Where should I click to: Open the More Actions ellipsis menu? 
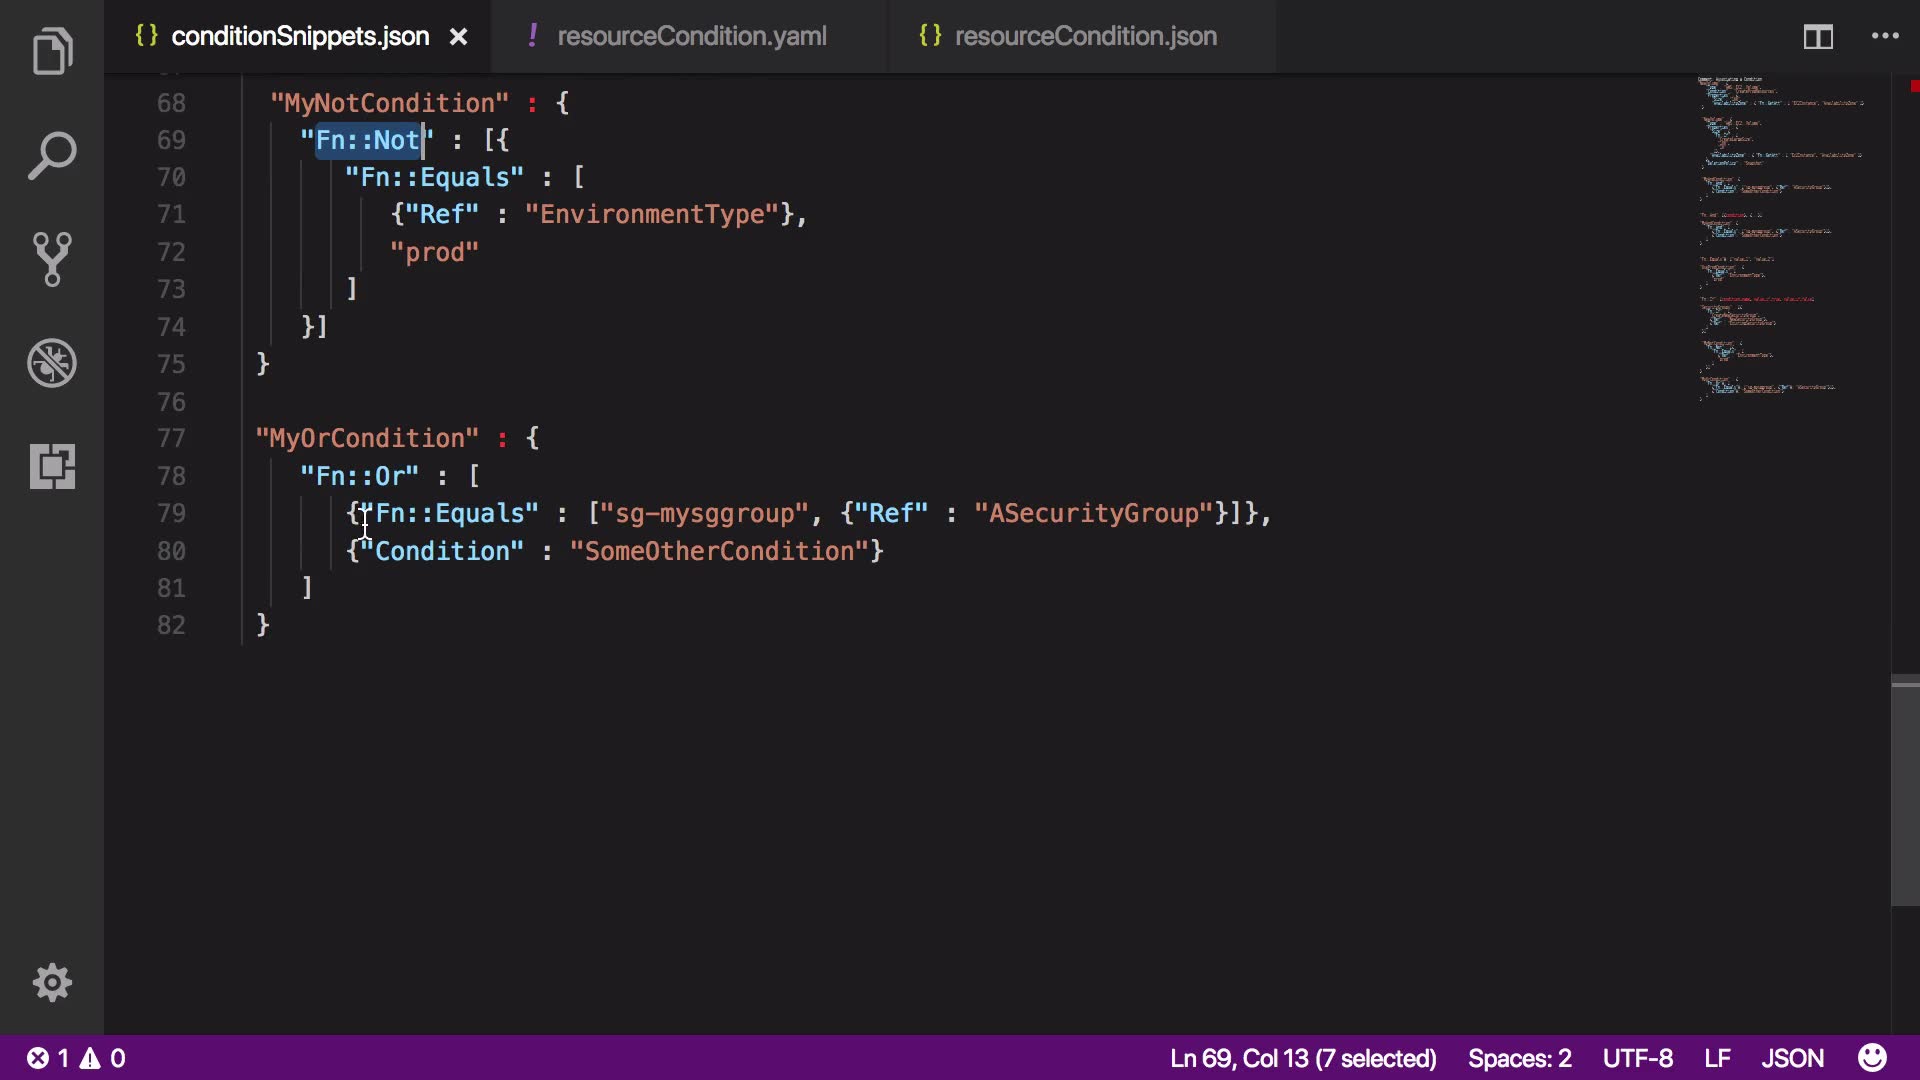pyautogui.click(x=1885, y=37)
